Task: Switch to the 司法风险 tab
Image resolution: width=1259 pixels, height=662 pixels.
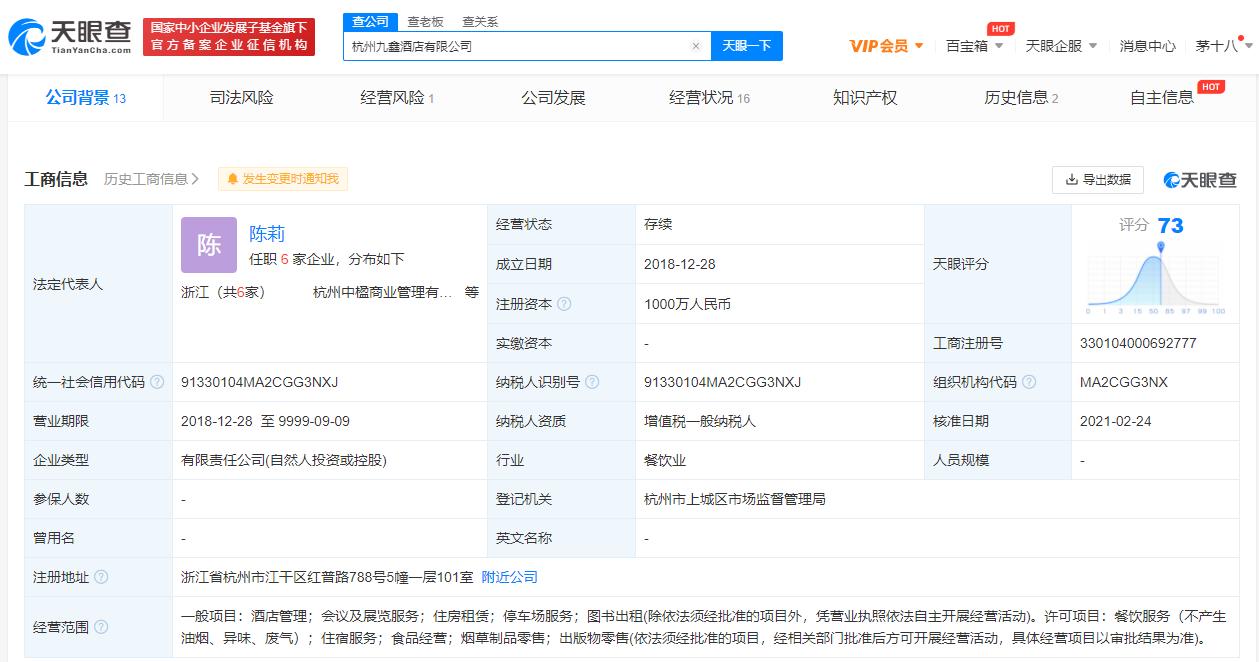Action: 241,98
